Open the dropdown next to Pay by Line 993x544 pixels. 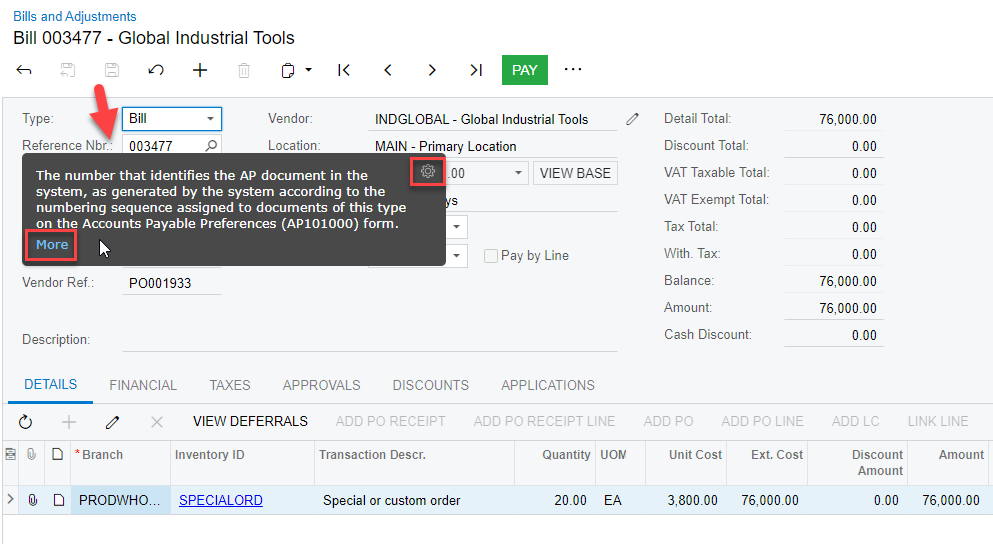[457, 256]
